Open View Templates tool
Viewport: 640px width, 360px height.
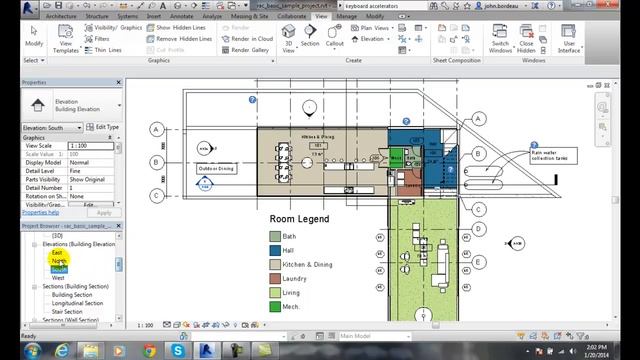[x=65, y=39]
